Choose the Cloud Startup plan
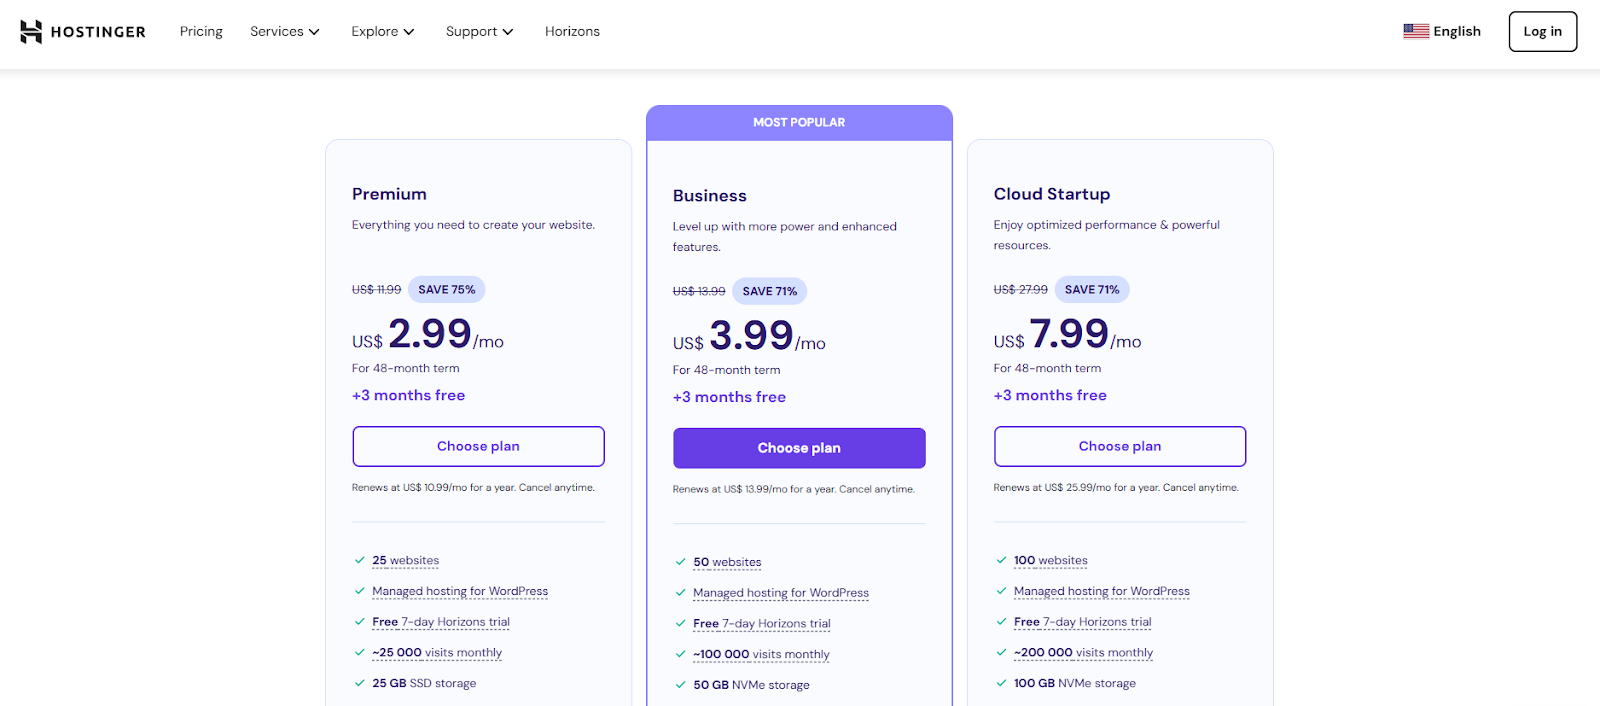The width and height of the screenshot is (1600, 706). click(x=1120, y=446)
